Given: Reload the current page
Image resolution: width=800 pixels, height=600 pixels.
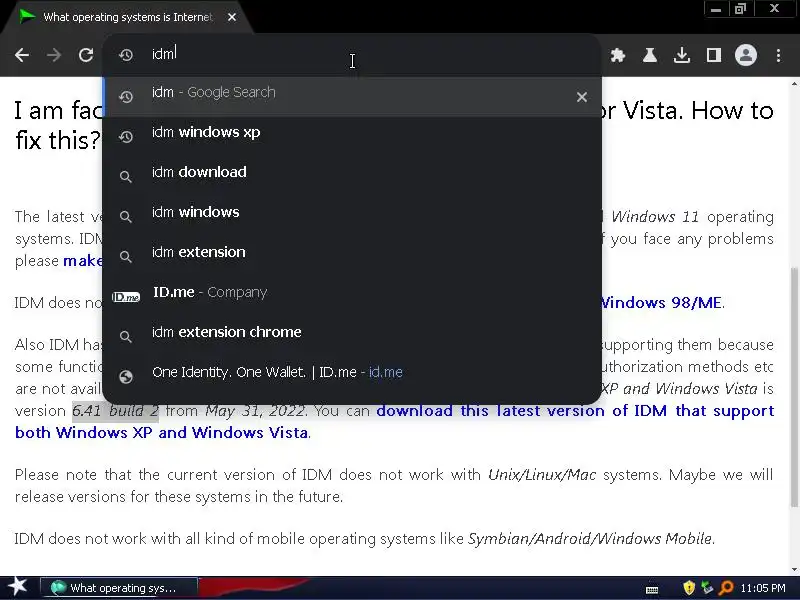Looking at the screenshot, I should (x=86, y=55).
